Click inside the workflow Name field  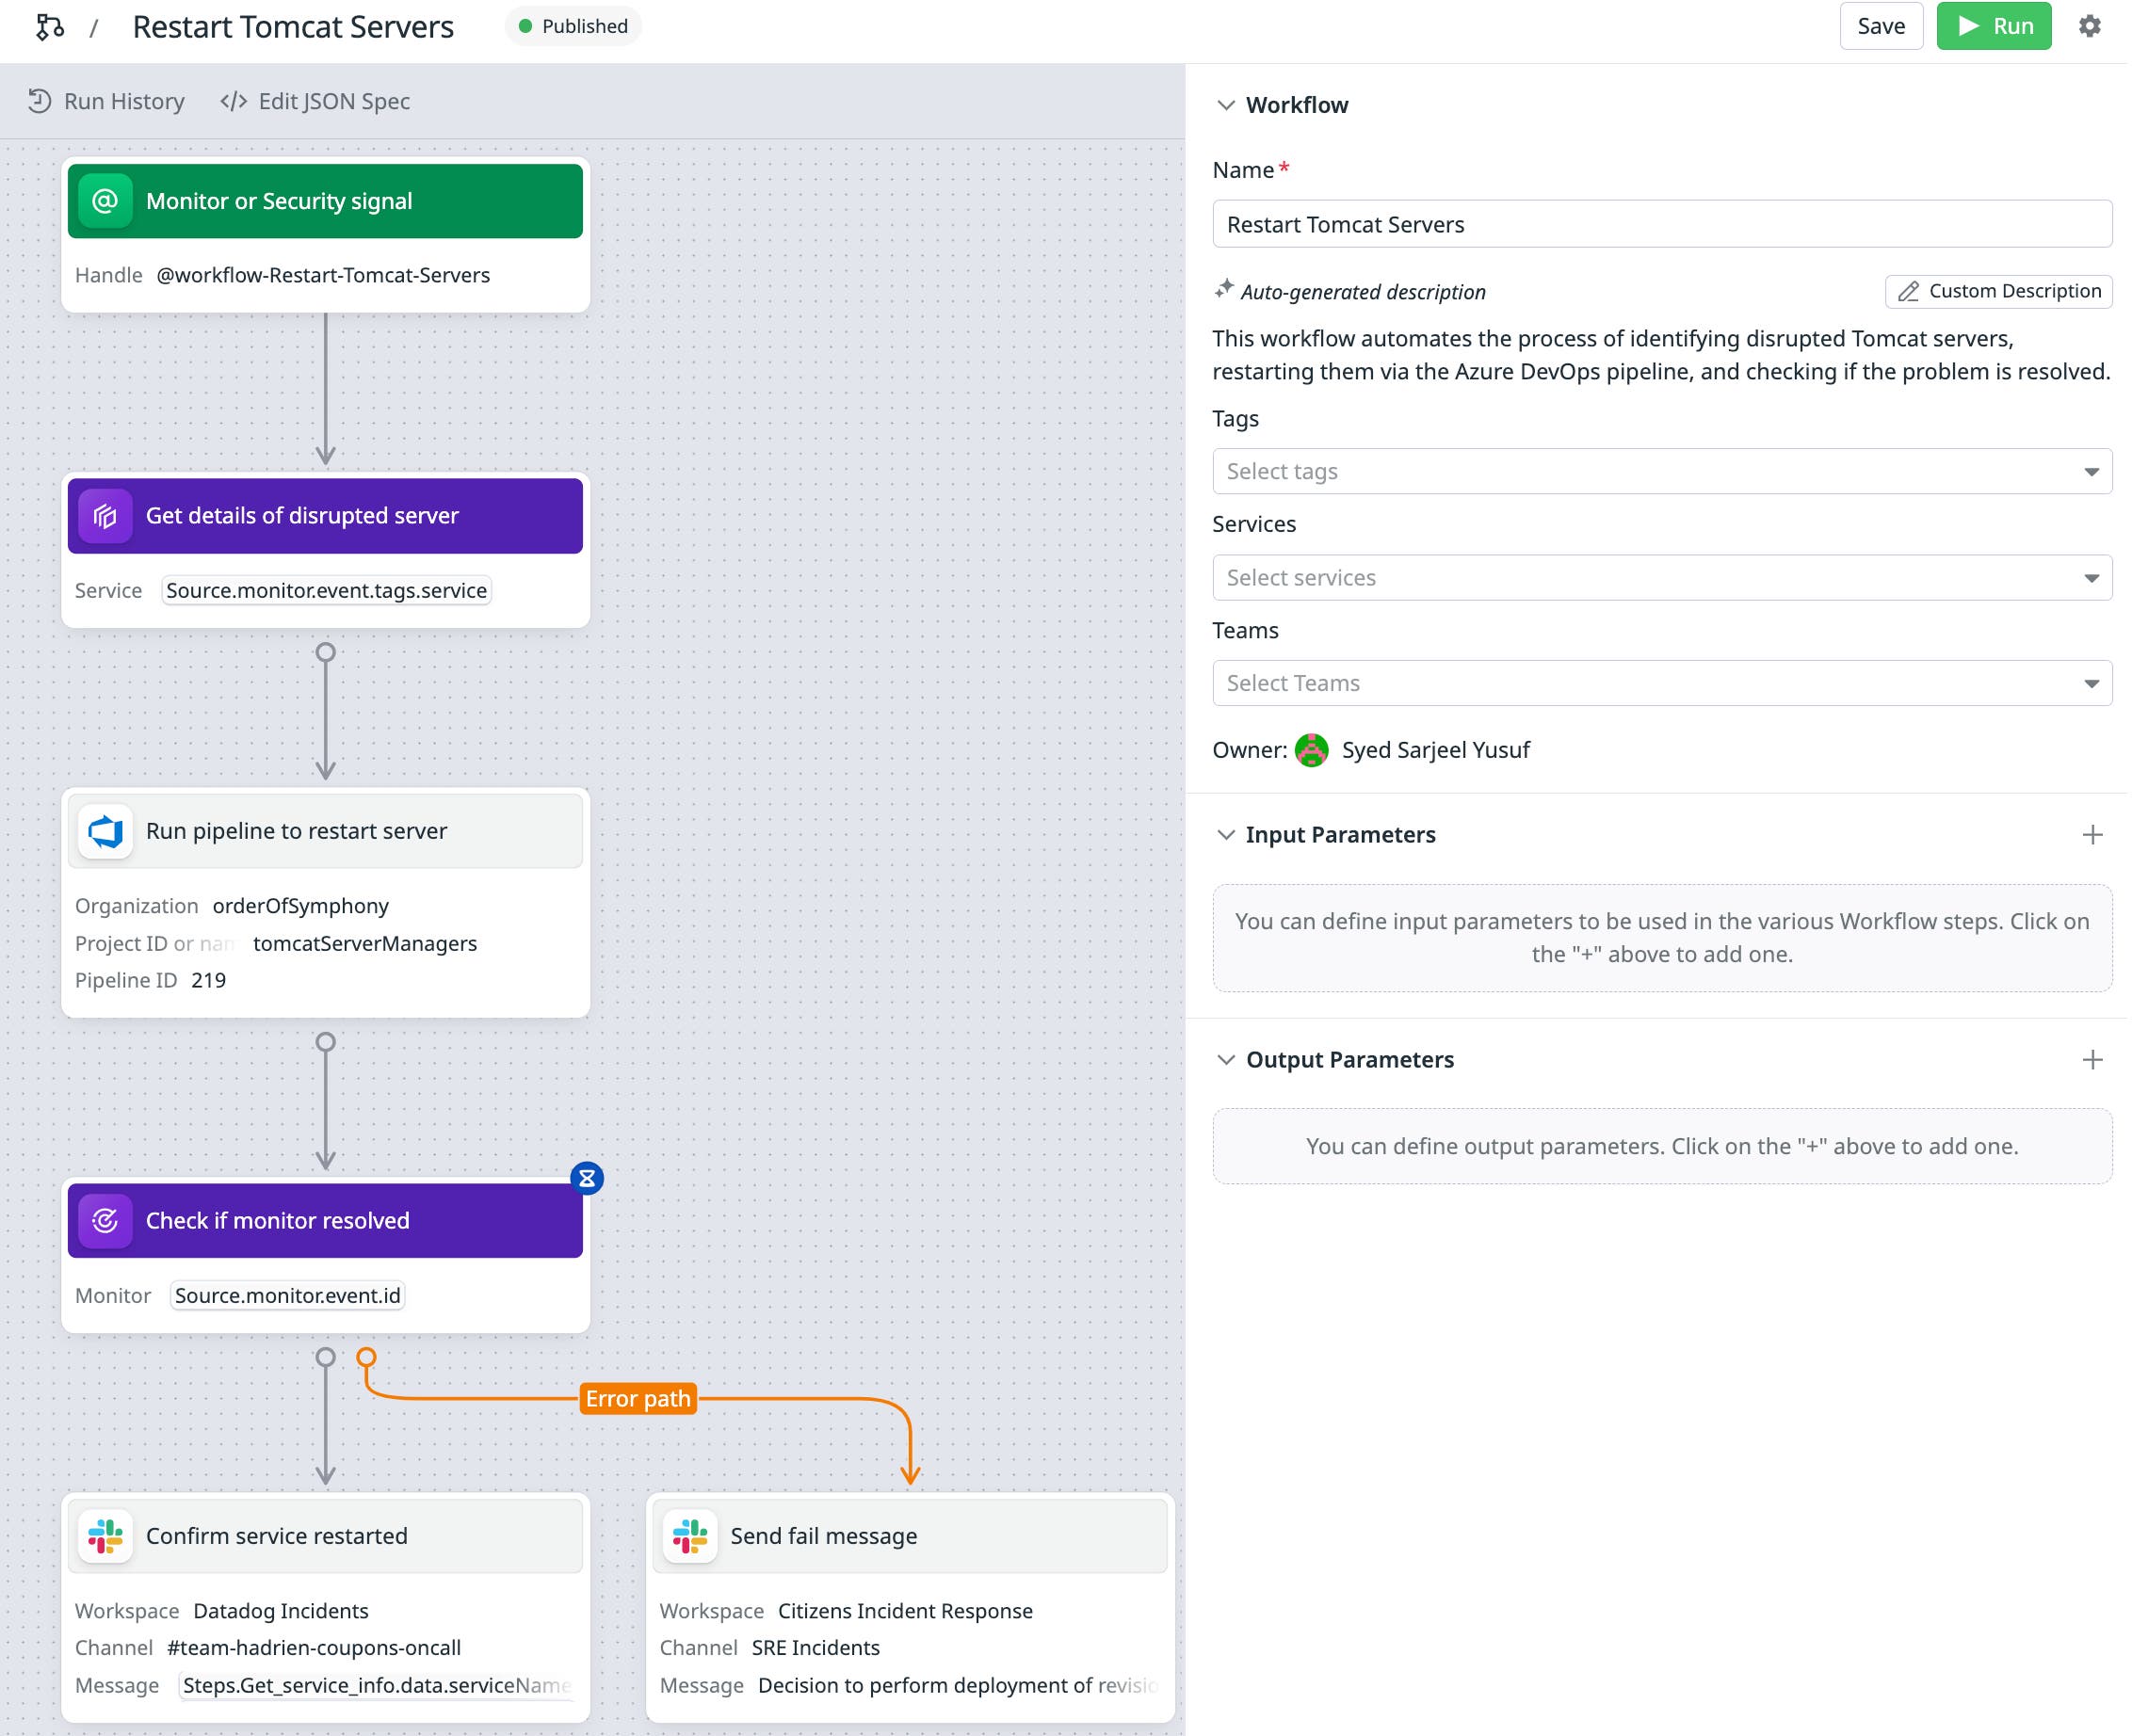point(1663,224)
